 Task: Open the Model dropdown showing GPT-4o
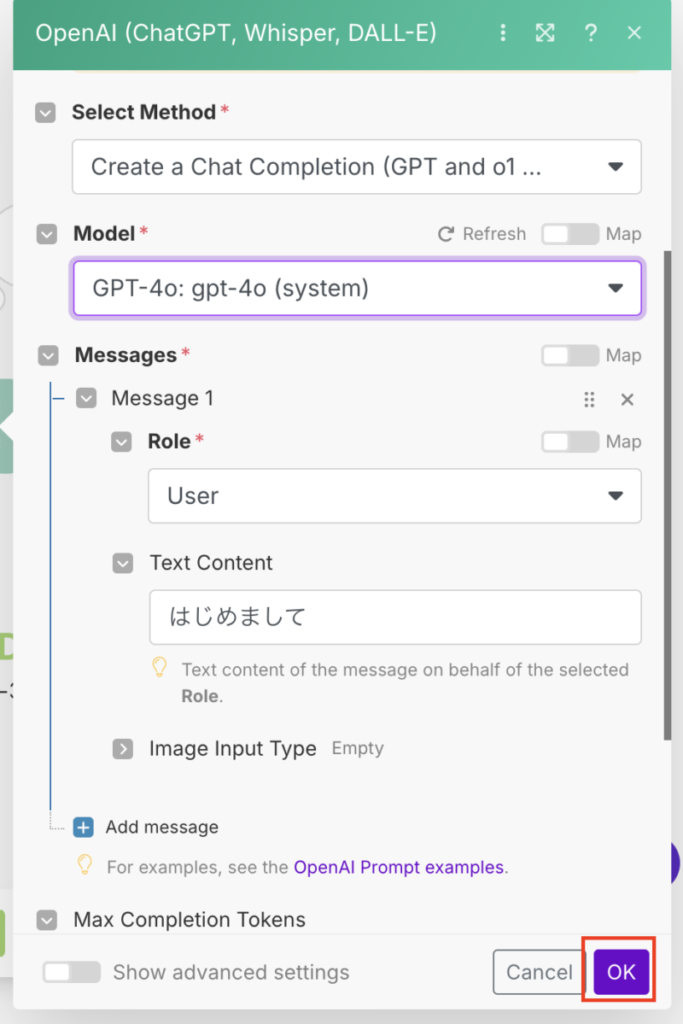(357, 288)
